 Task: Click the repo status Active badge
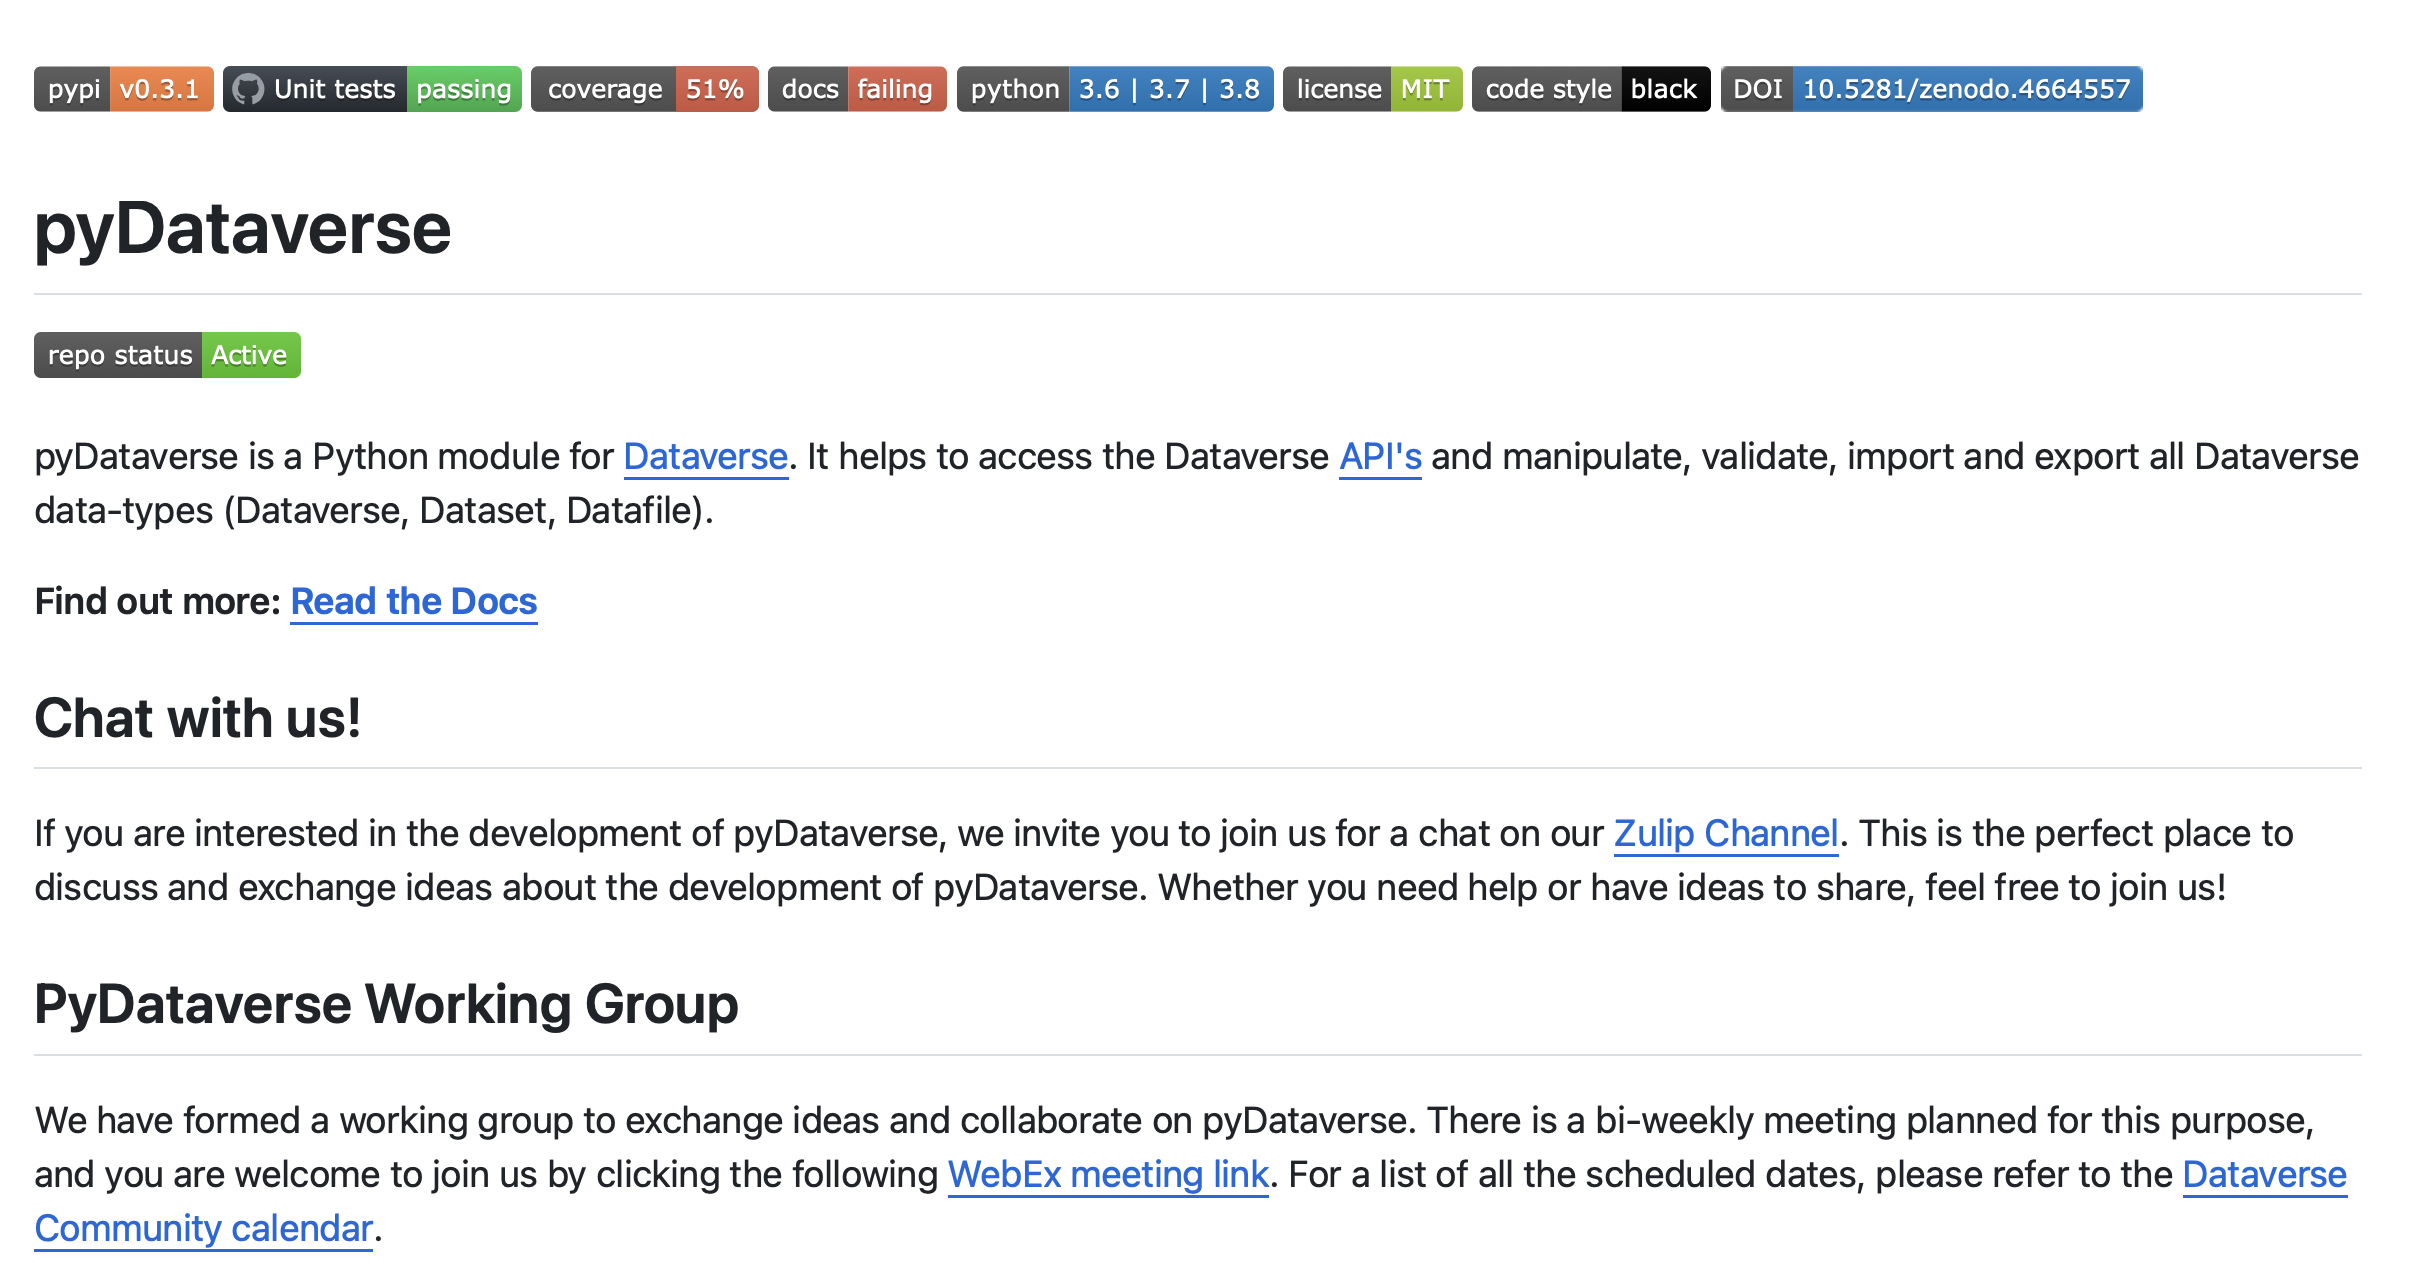[x=167, y=355]
